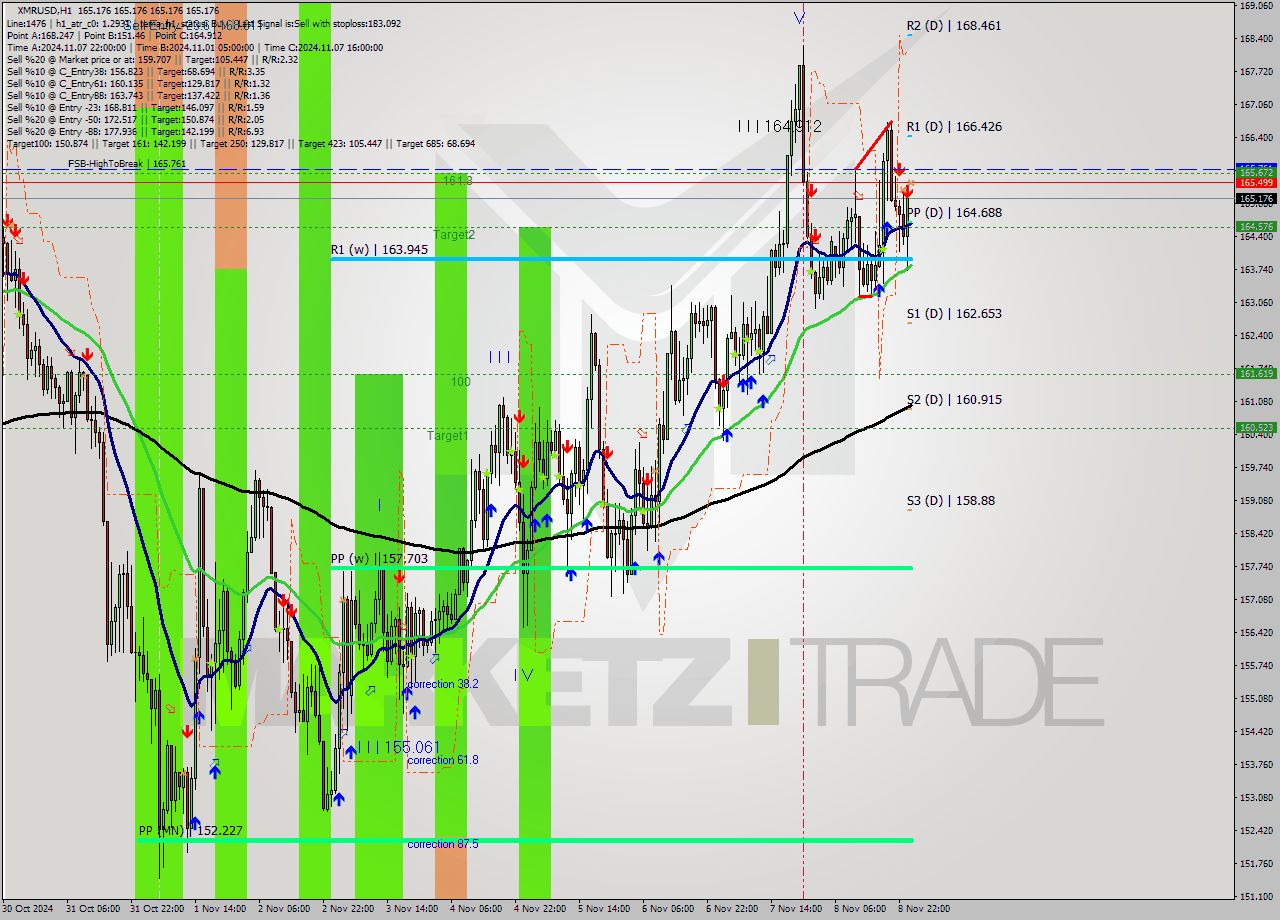
Task: Select the S1 (D) | 162.653 label
Action: [x=954, y=314]
